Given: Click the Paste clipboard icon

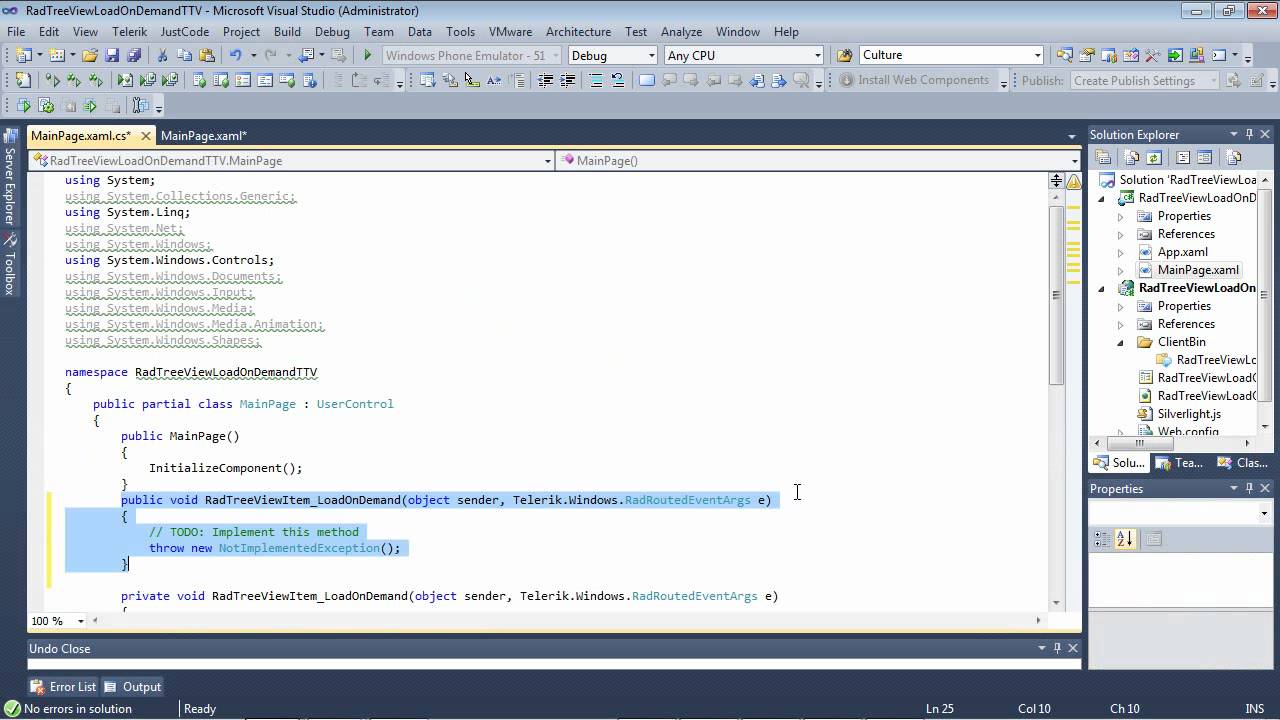Looking at the screenshot, I should (207, 55).
